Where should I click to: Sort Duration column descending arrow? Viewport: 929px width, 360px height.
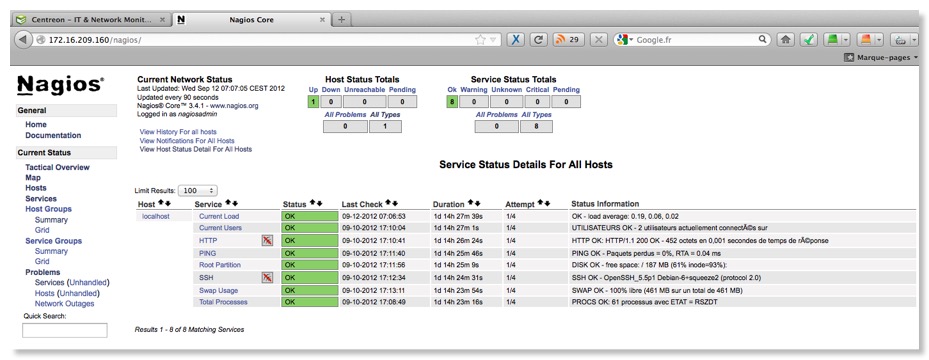coord(477,203)
